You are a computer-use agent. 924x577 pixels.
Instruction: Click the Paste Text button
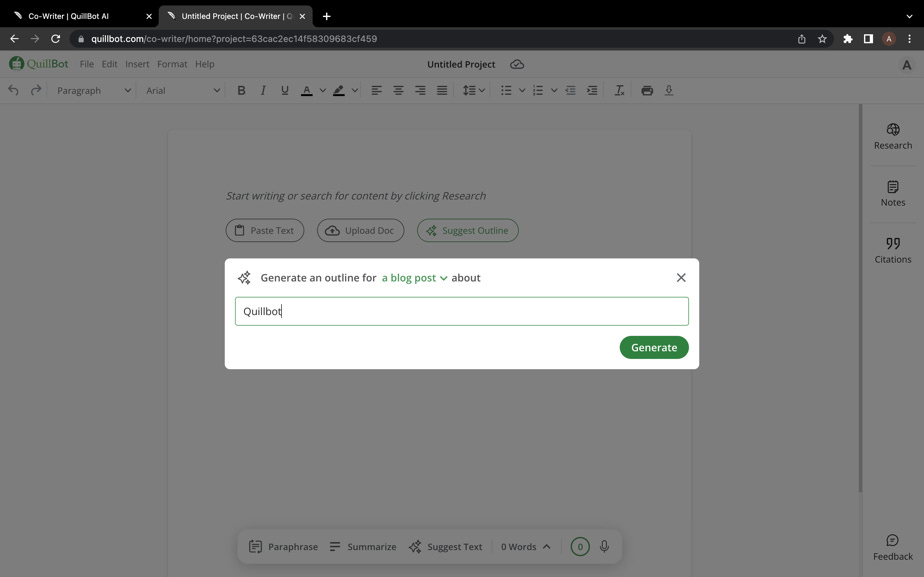pyautogui.click(x=265, y=230)
